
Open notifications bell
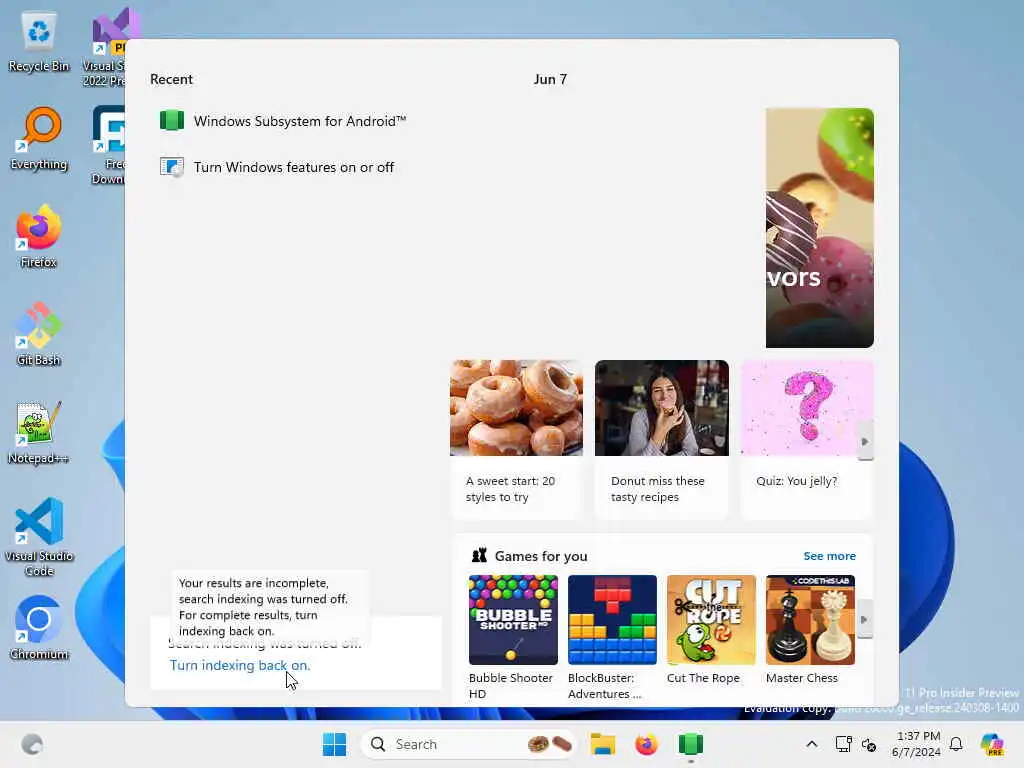956,744
